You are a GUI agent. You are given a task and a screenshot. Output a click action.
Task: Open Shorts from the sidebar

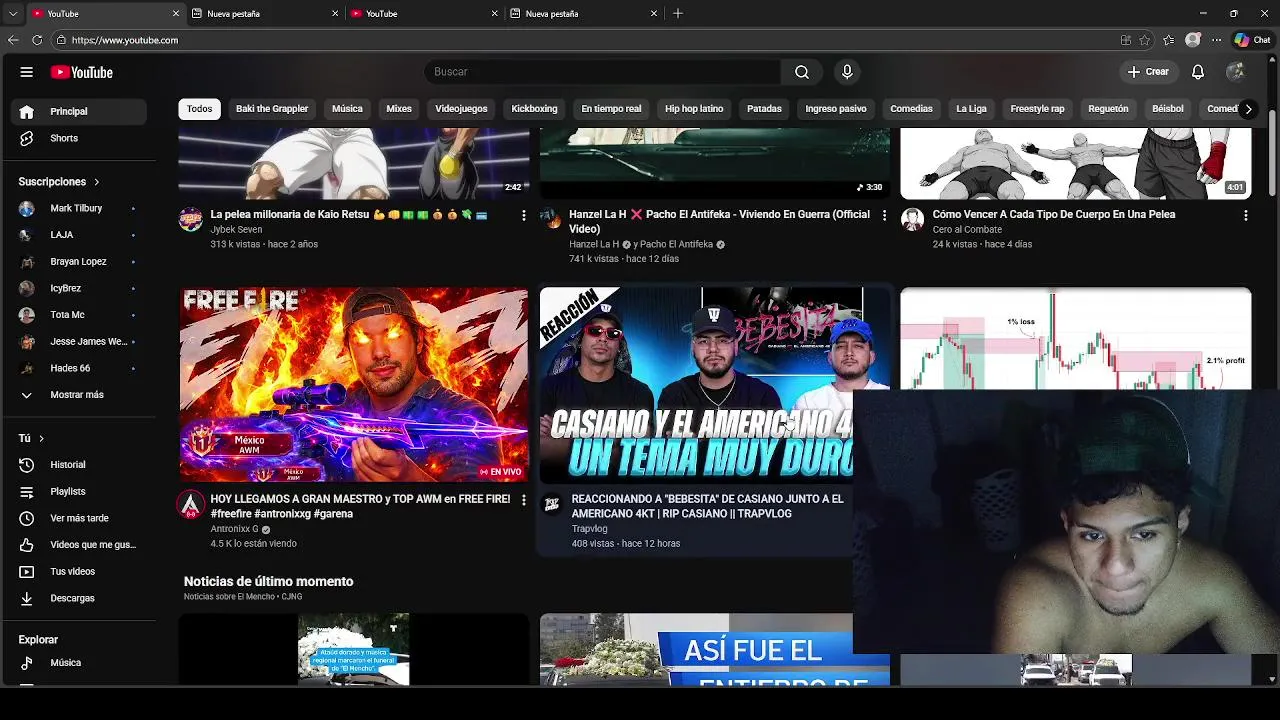click(79, 138)
